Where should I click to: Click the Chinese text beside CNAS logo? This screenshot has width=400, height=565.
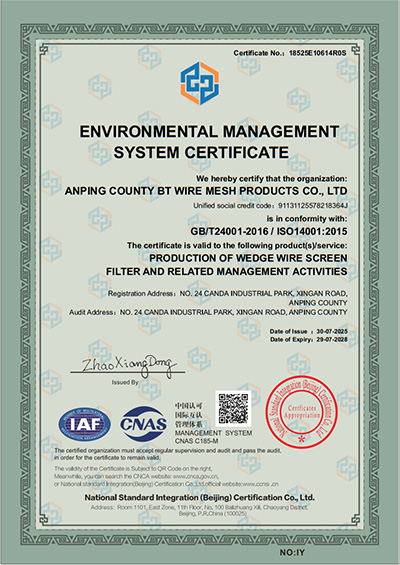[x=188, y=414]
